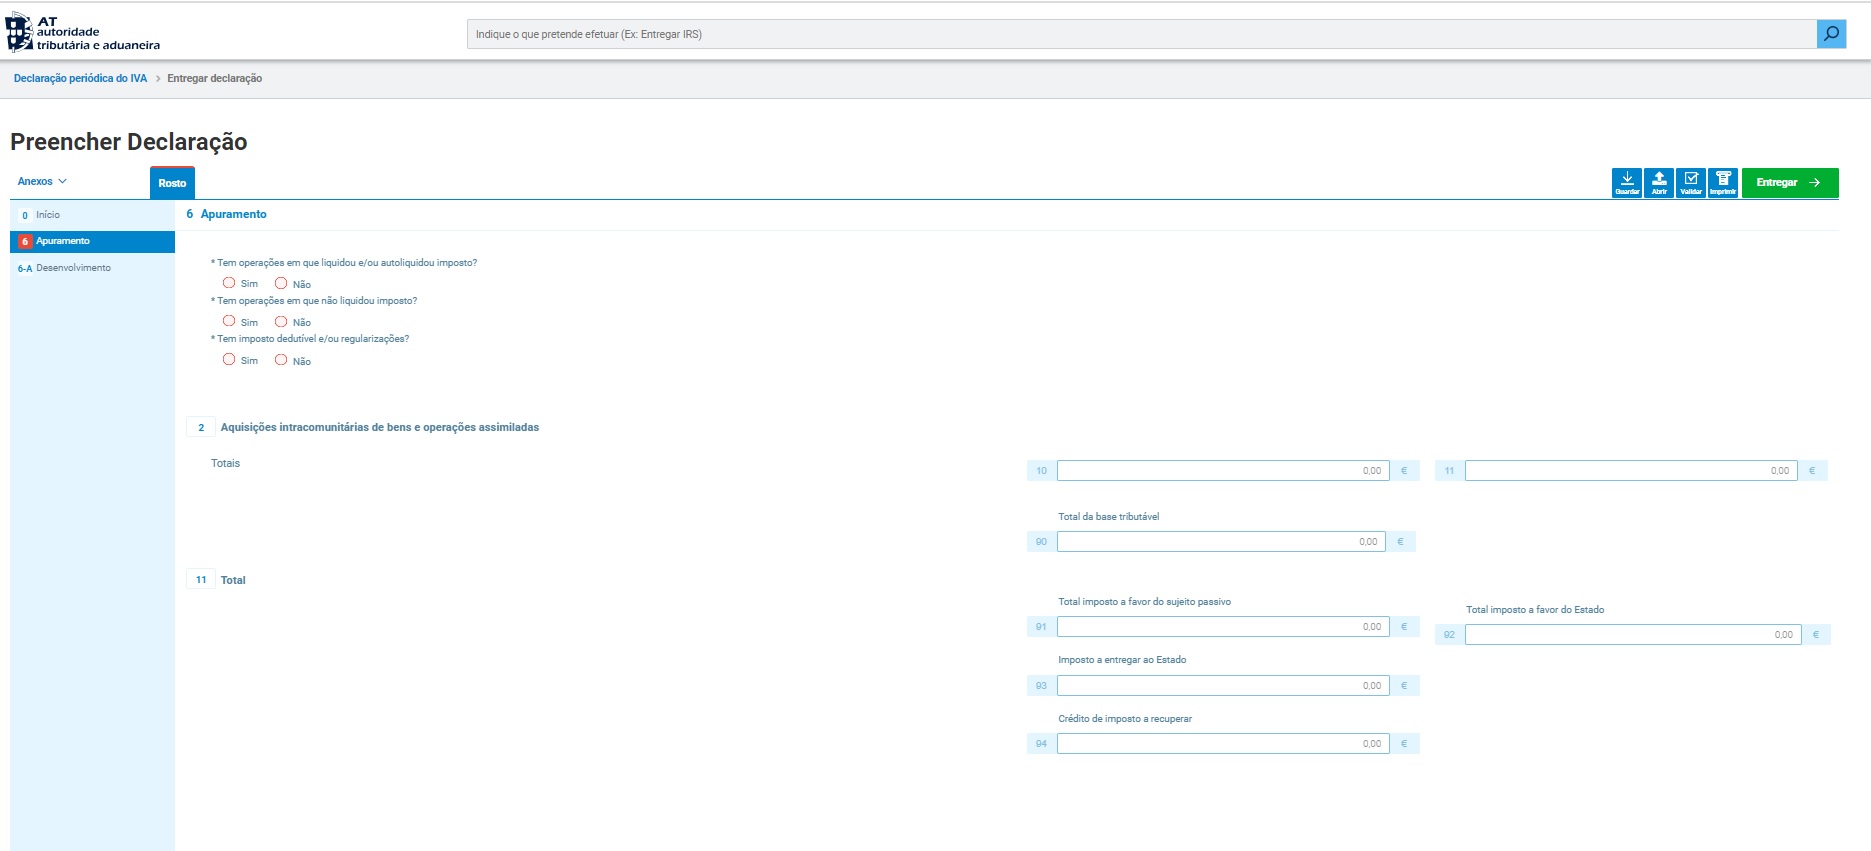
Task: Click the Imprimir (print) icon
Action: pyautogui.click(x=1723, y=183)
